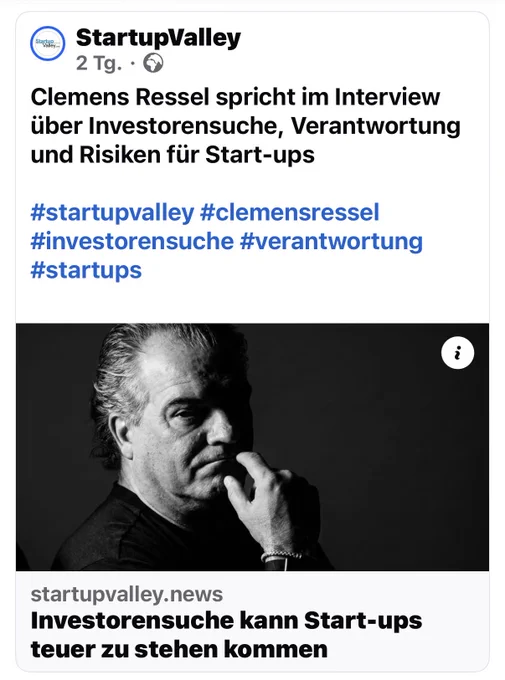Select the #verantwortung hashtag
Screen dimensions: 505x680
(x=331, y=241)
